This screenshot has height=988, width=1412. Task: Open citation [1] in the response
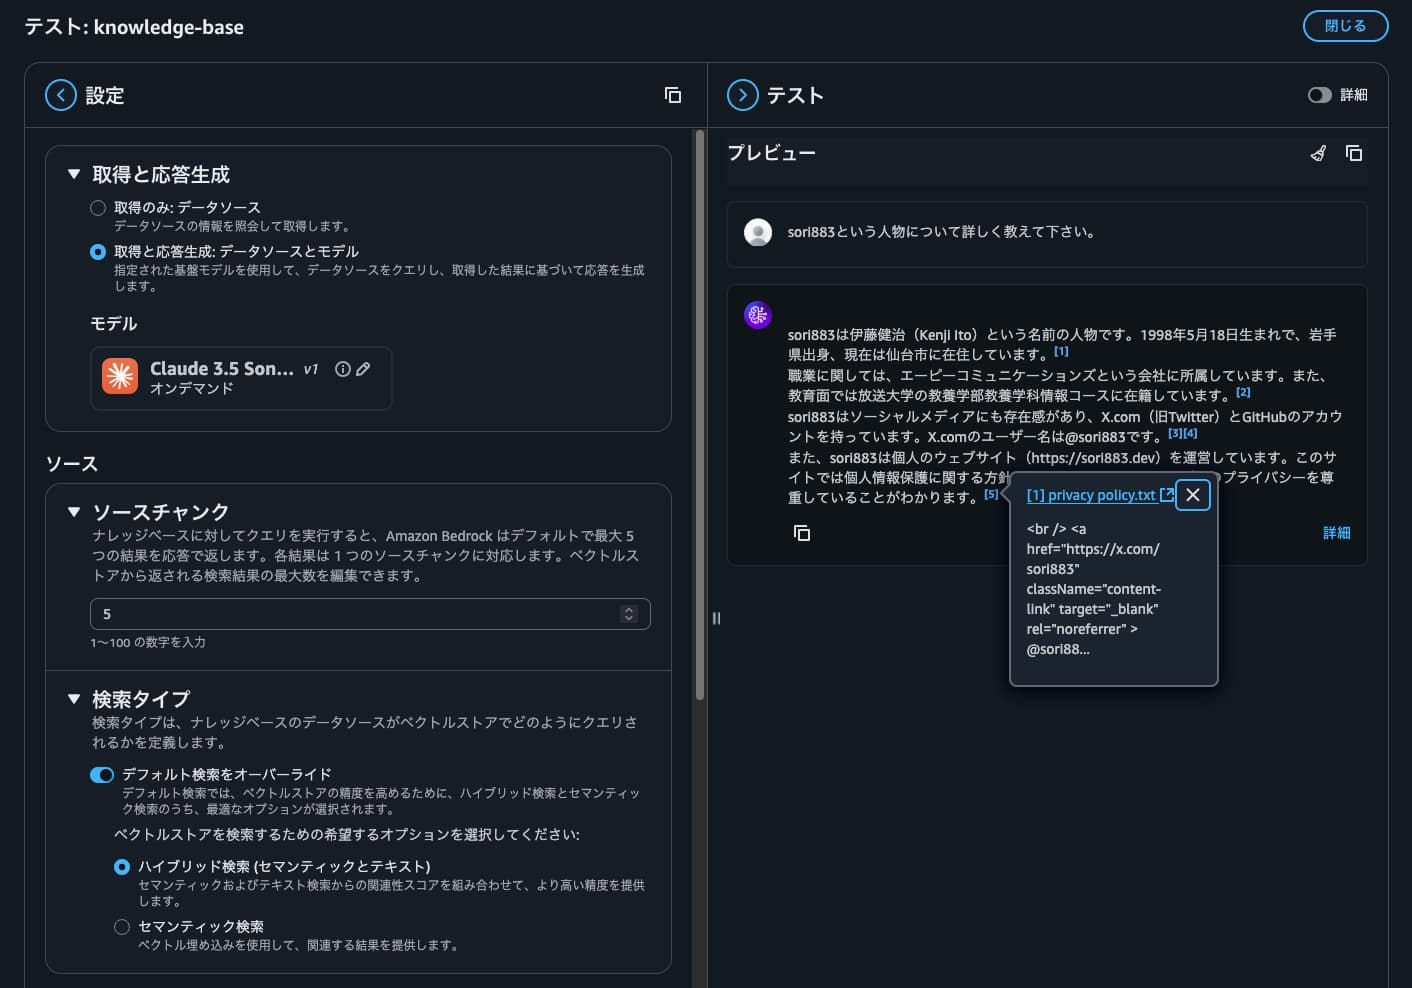1061,351
